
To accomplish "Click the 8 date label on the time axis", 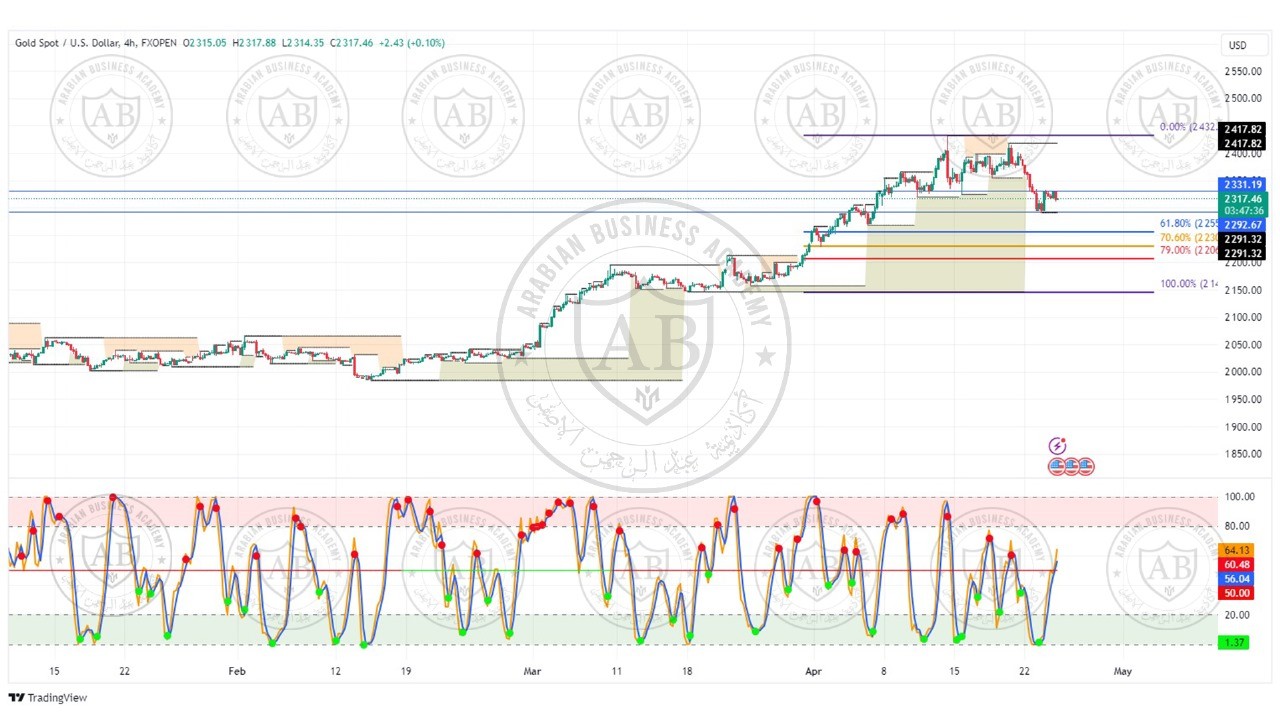I will pyautogui.click(x=883, y=672).
